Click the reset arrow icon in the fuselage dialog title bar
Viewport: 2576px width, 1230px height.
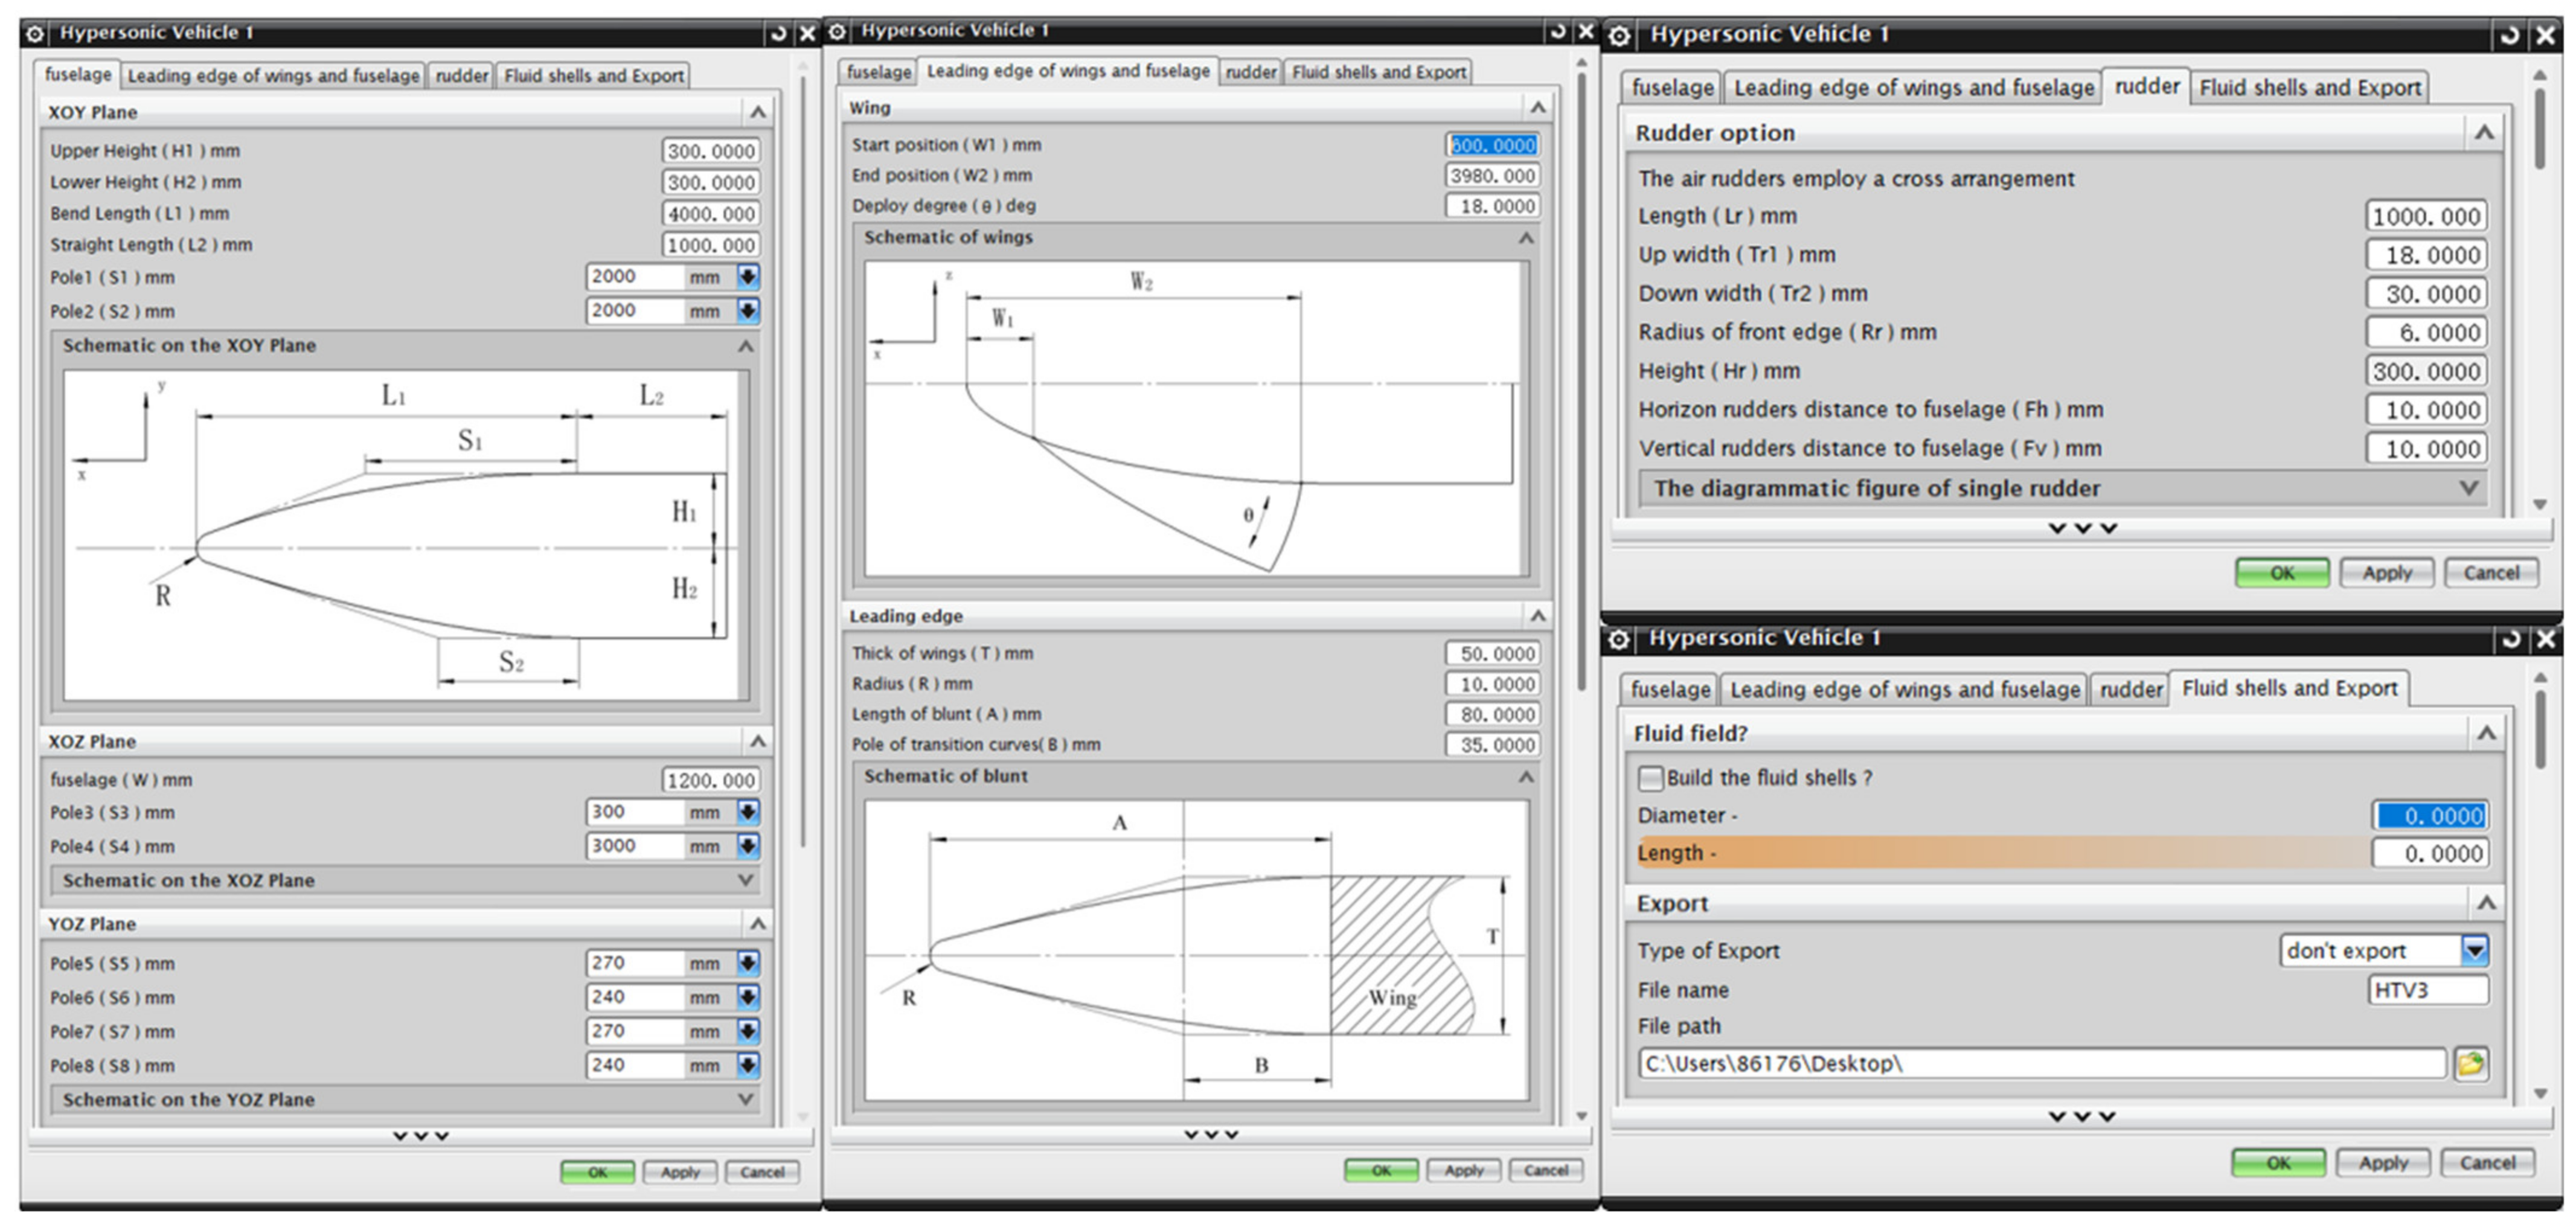point(778,33)
